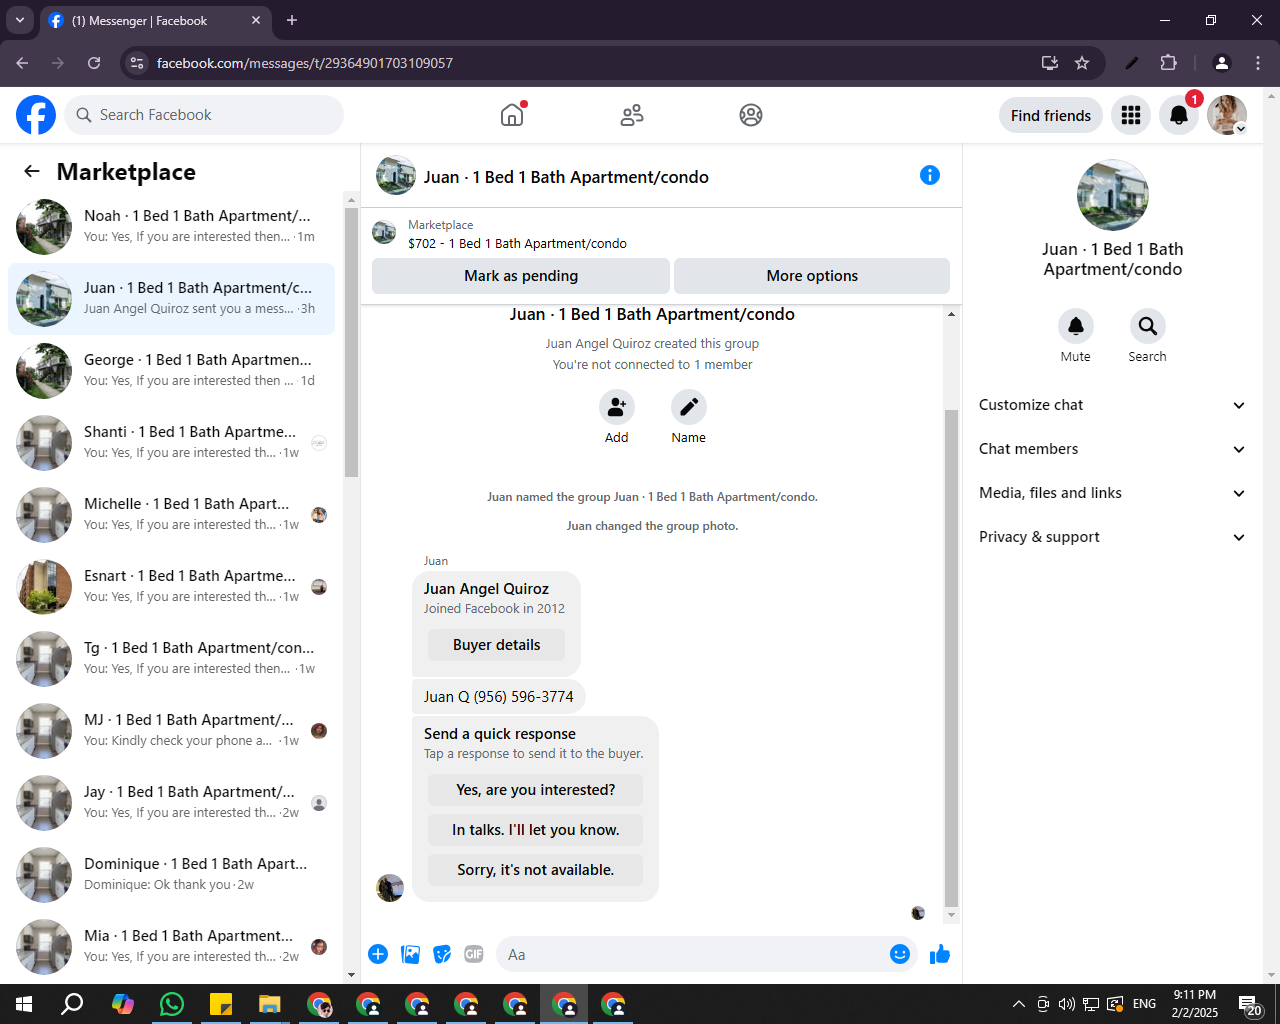Open the Facebook logo home link

(x=36, y=115)
